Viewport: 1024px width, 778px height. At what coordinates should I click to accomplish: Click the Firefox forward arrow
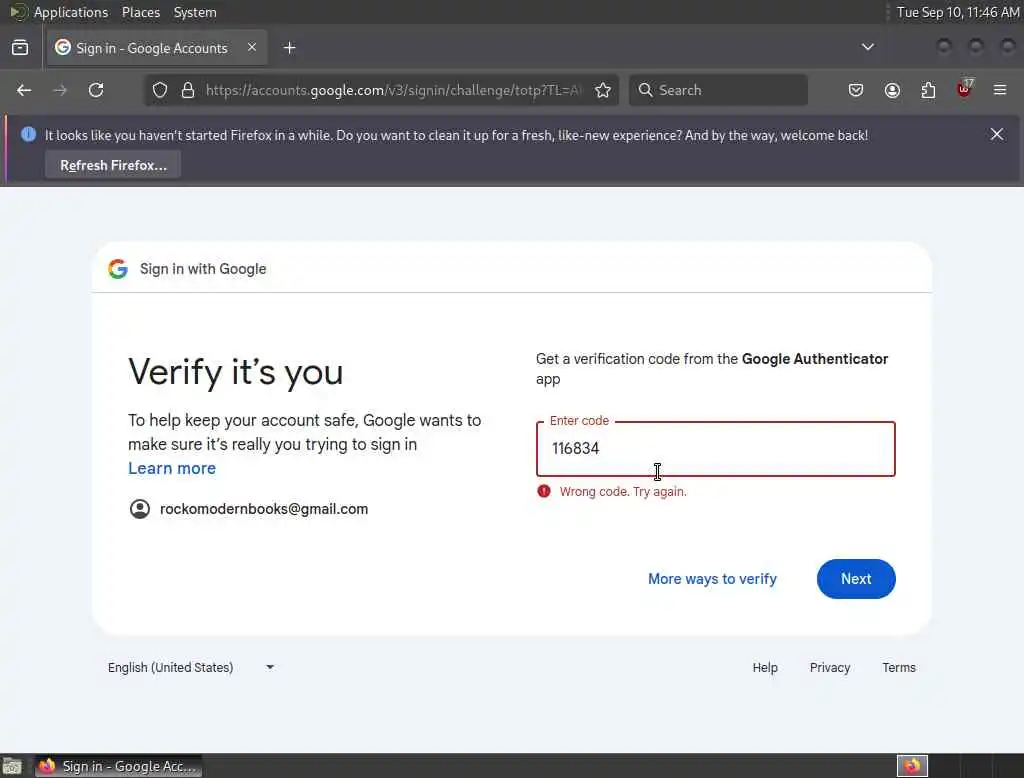click(60, 90)
